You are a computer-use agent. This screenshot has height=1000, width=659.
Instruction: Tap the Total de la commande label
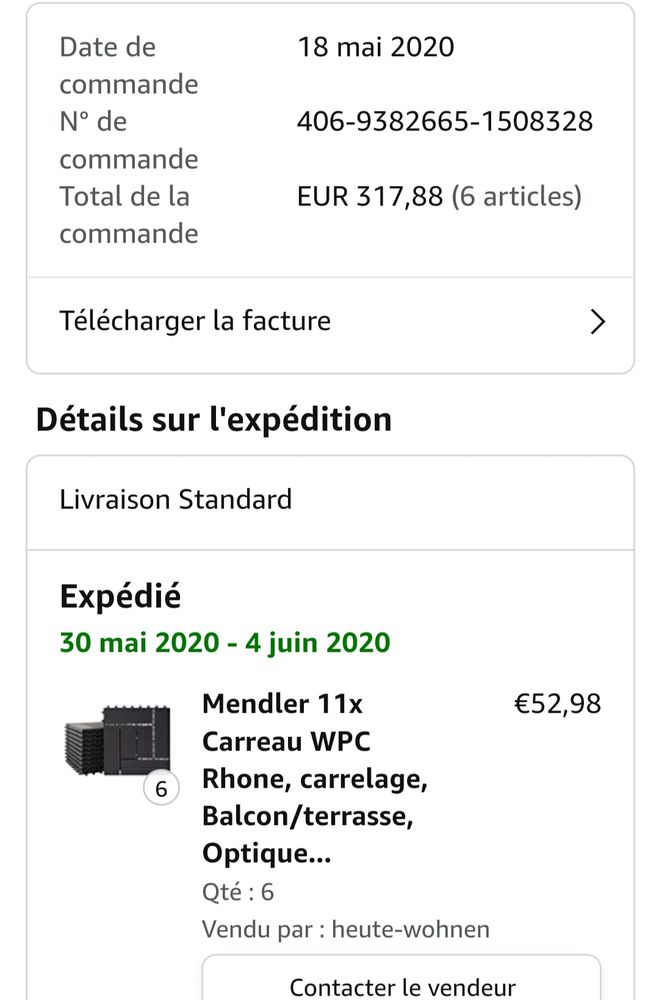coord(128,214)
